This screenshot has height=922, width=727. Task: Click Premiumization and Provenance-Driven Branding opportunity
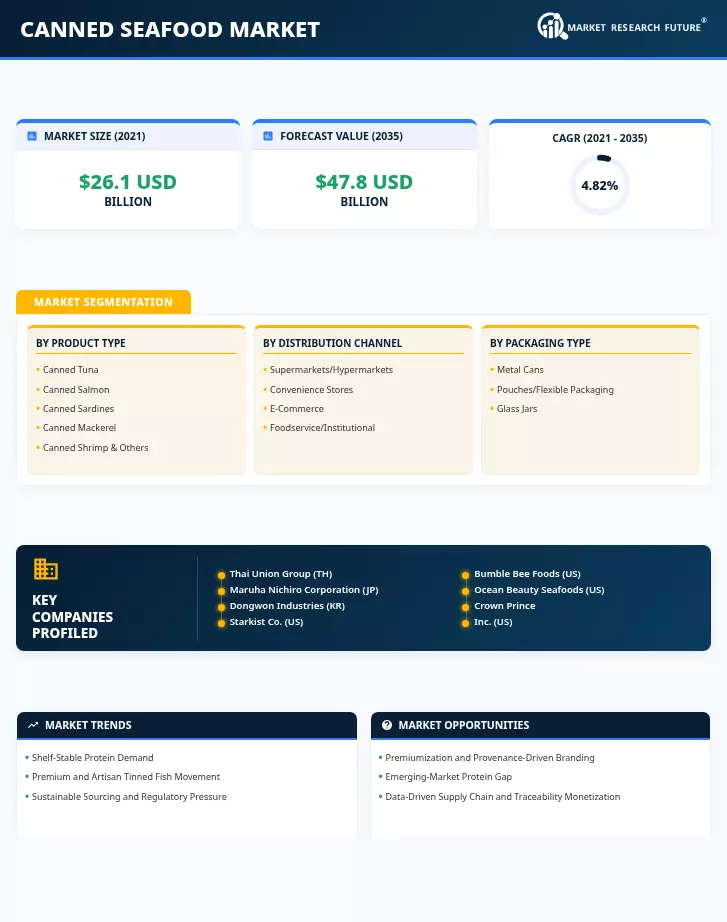489,758
